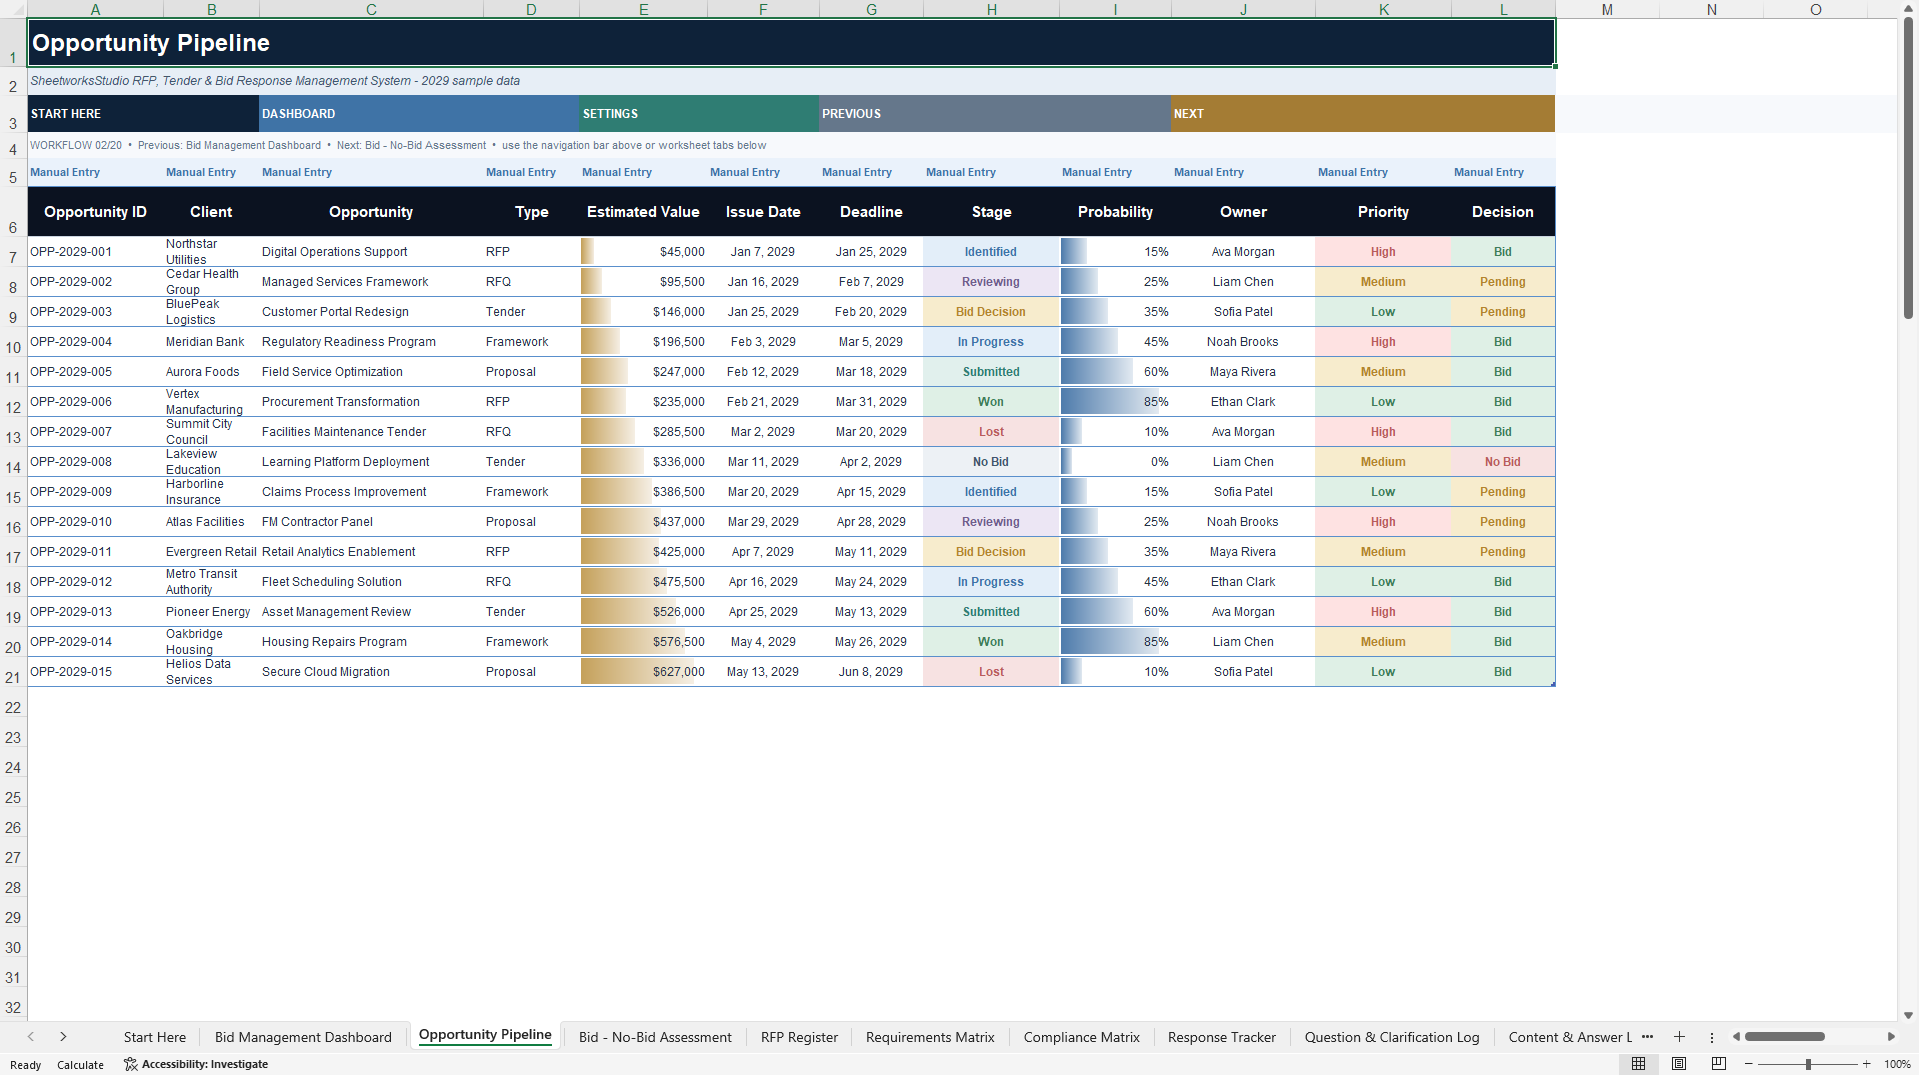The height and width of the screenshot is (1075, 1919).
Task: Open the Requirements Matrix tab
Action: coord(930,1037)
